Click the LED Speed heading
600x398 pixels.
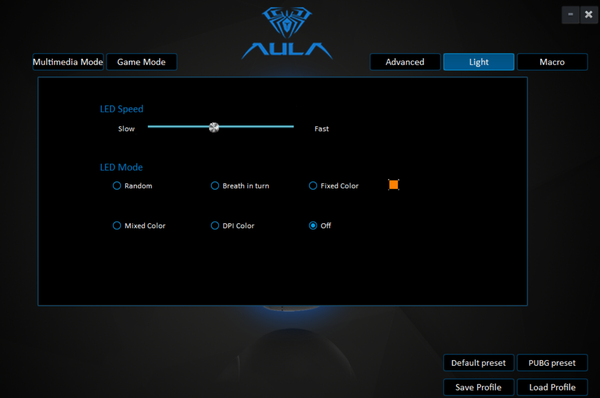point(122,109)
